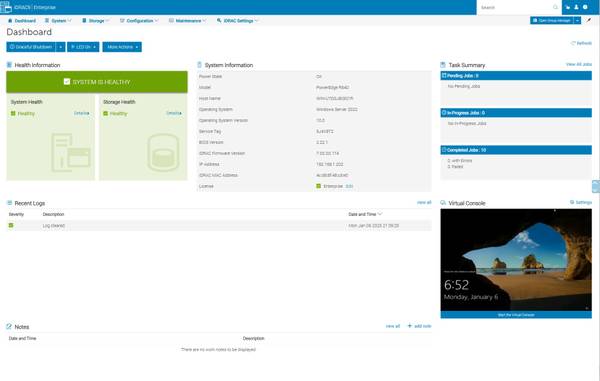Open the user profile icon
This screenshot has height=381, width=600.
coord(577,7)
